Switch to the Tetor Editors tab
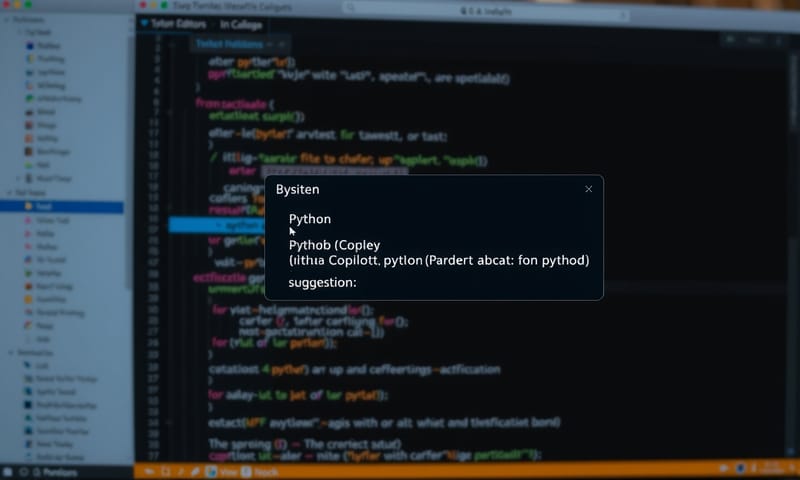Viewport: 800px width, 480px height. (173, 23)
